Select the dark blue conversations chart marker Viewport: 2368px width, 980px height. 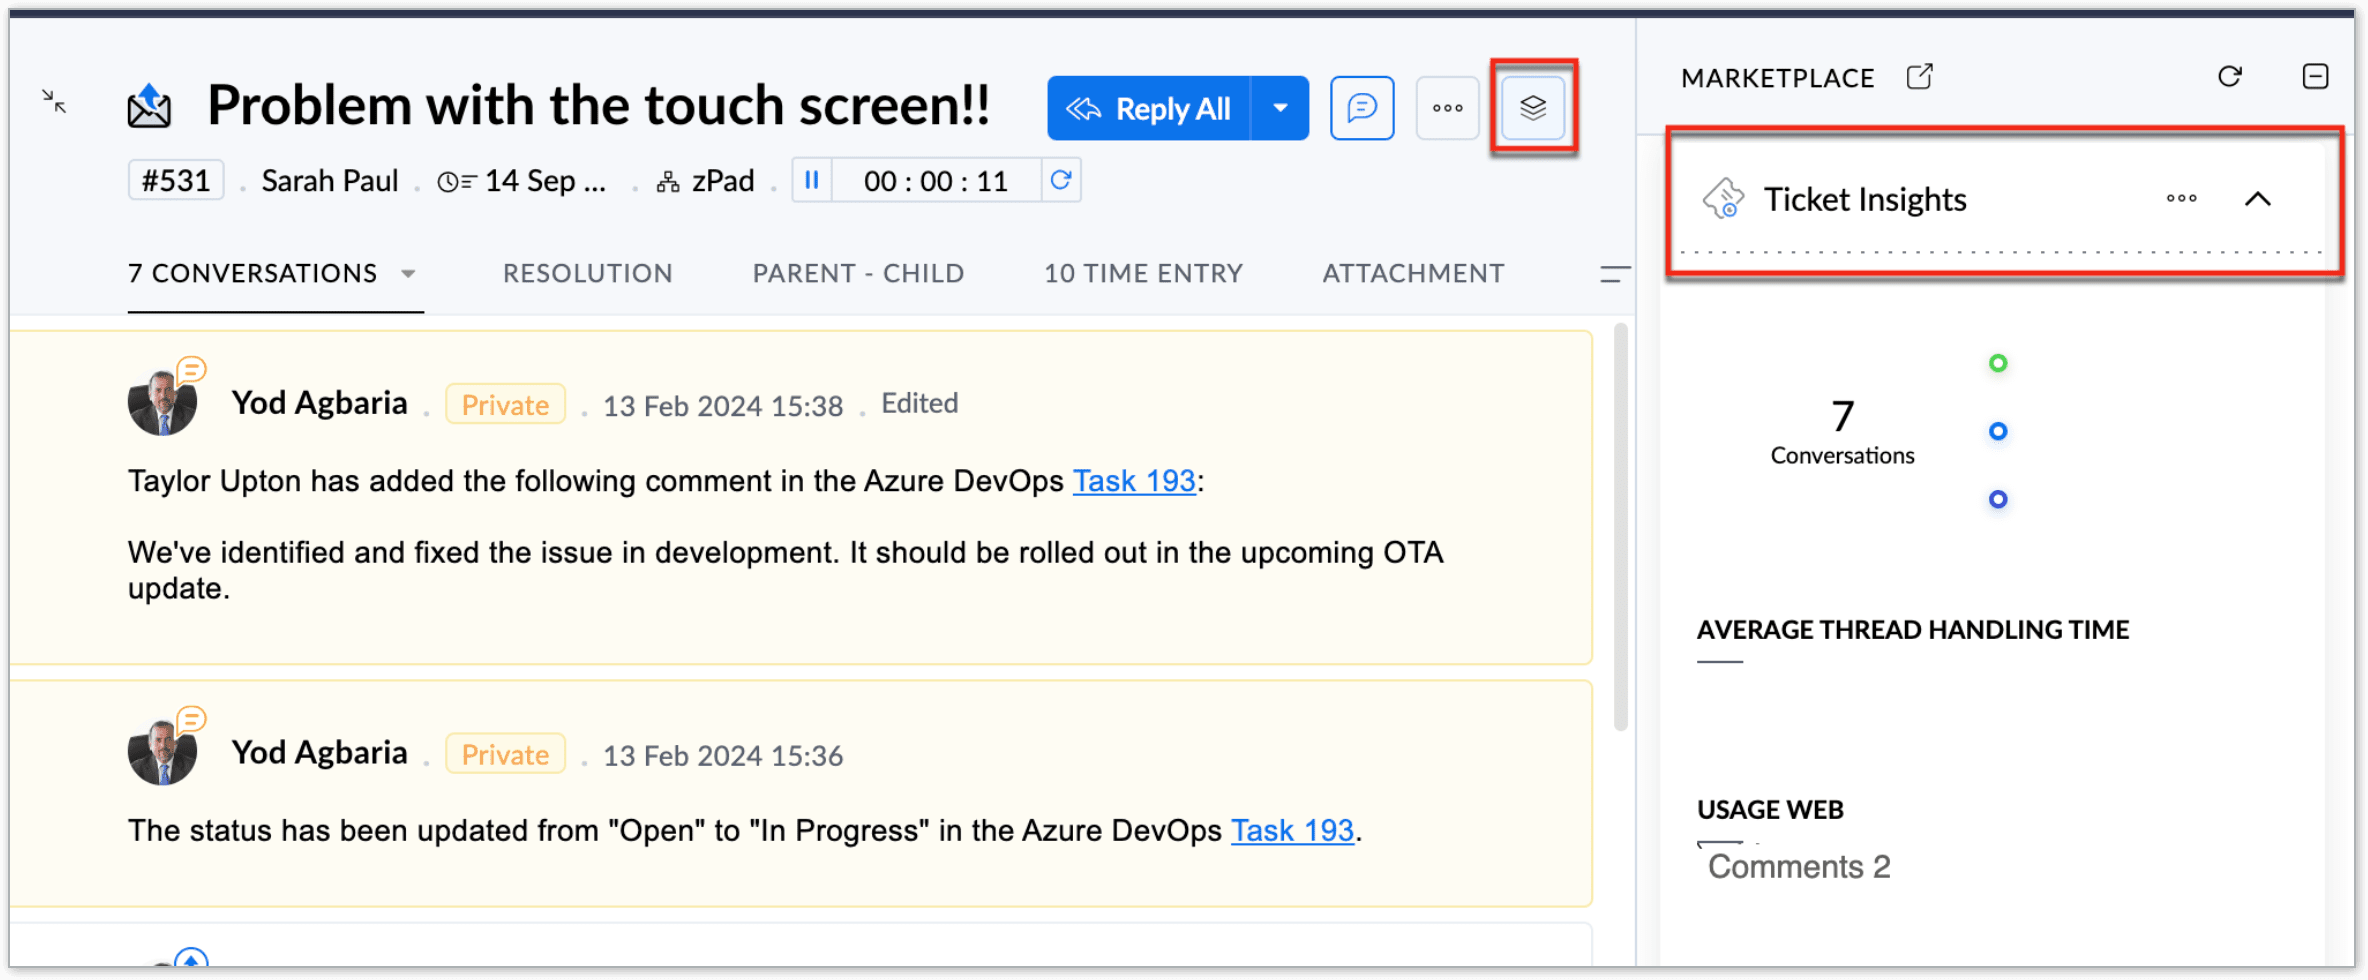tap(1997, 499)
